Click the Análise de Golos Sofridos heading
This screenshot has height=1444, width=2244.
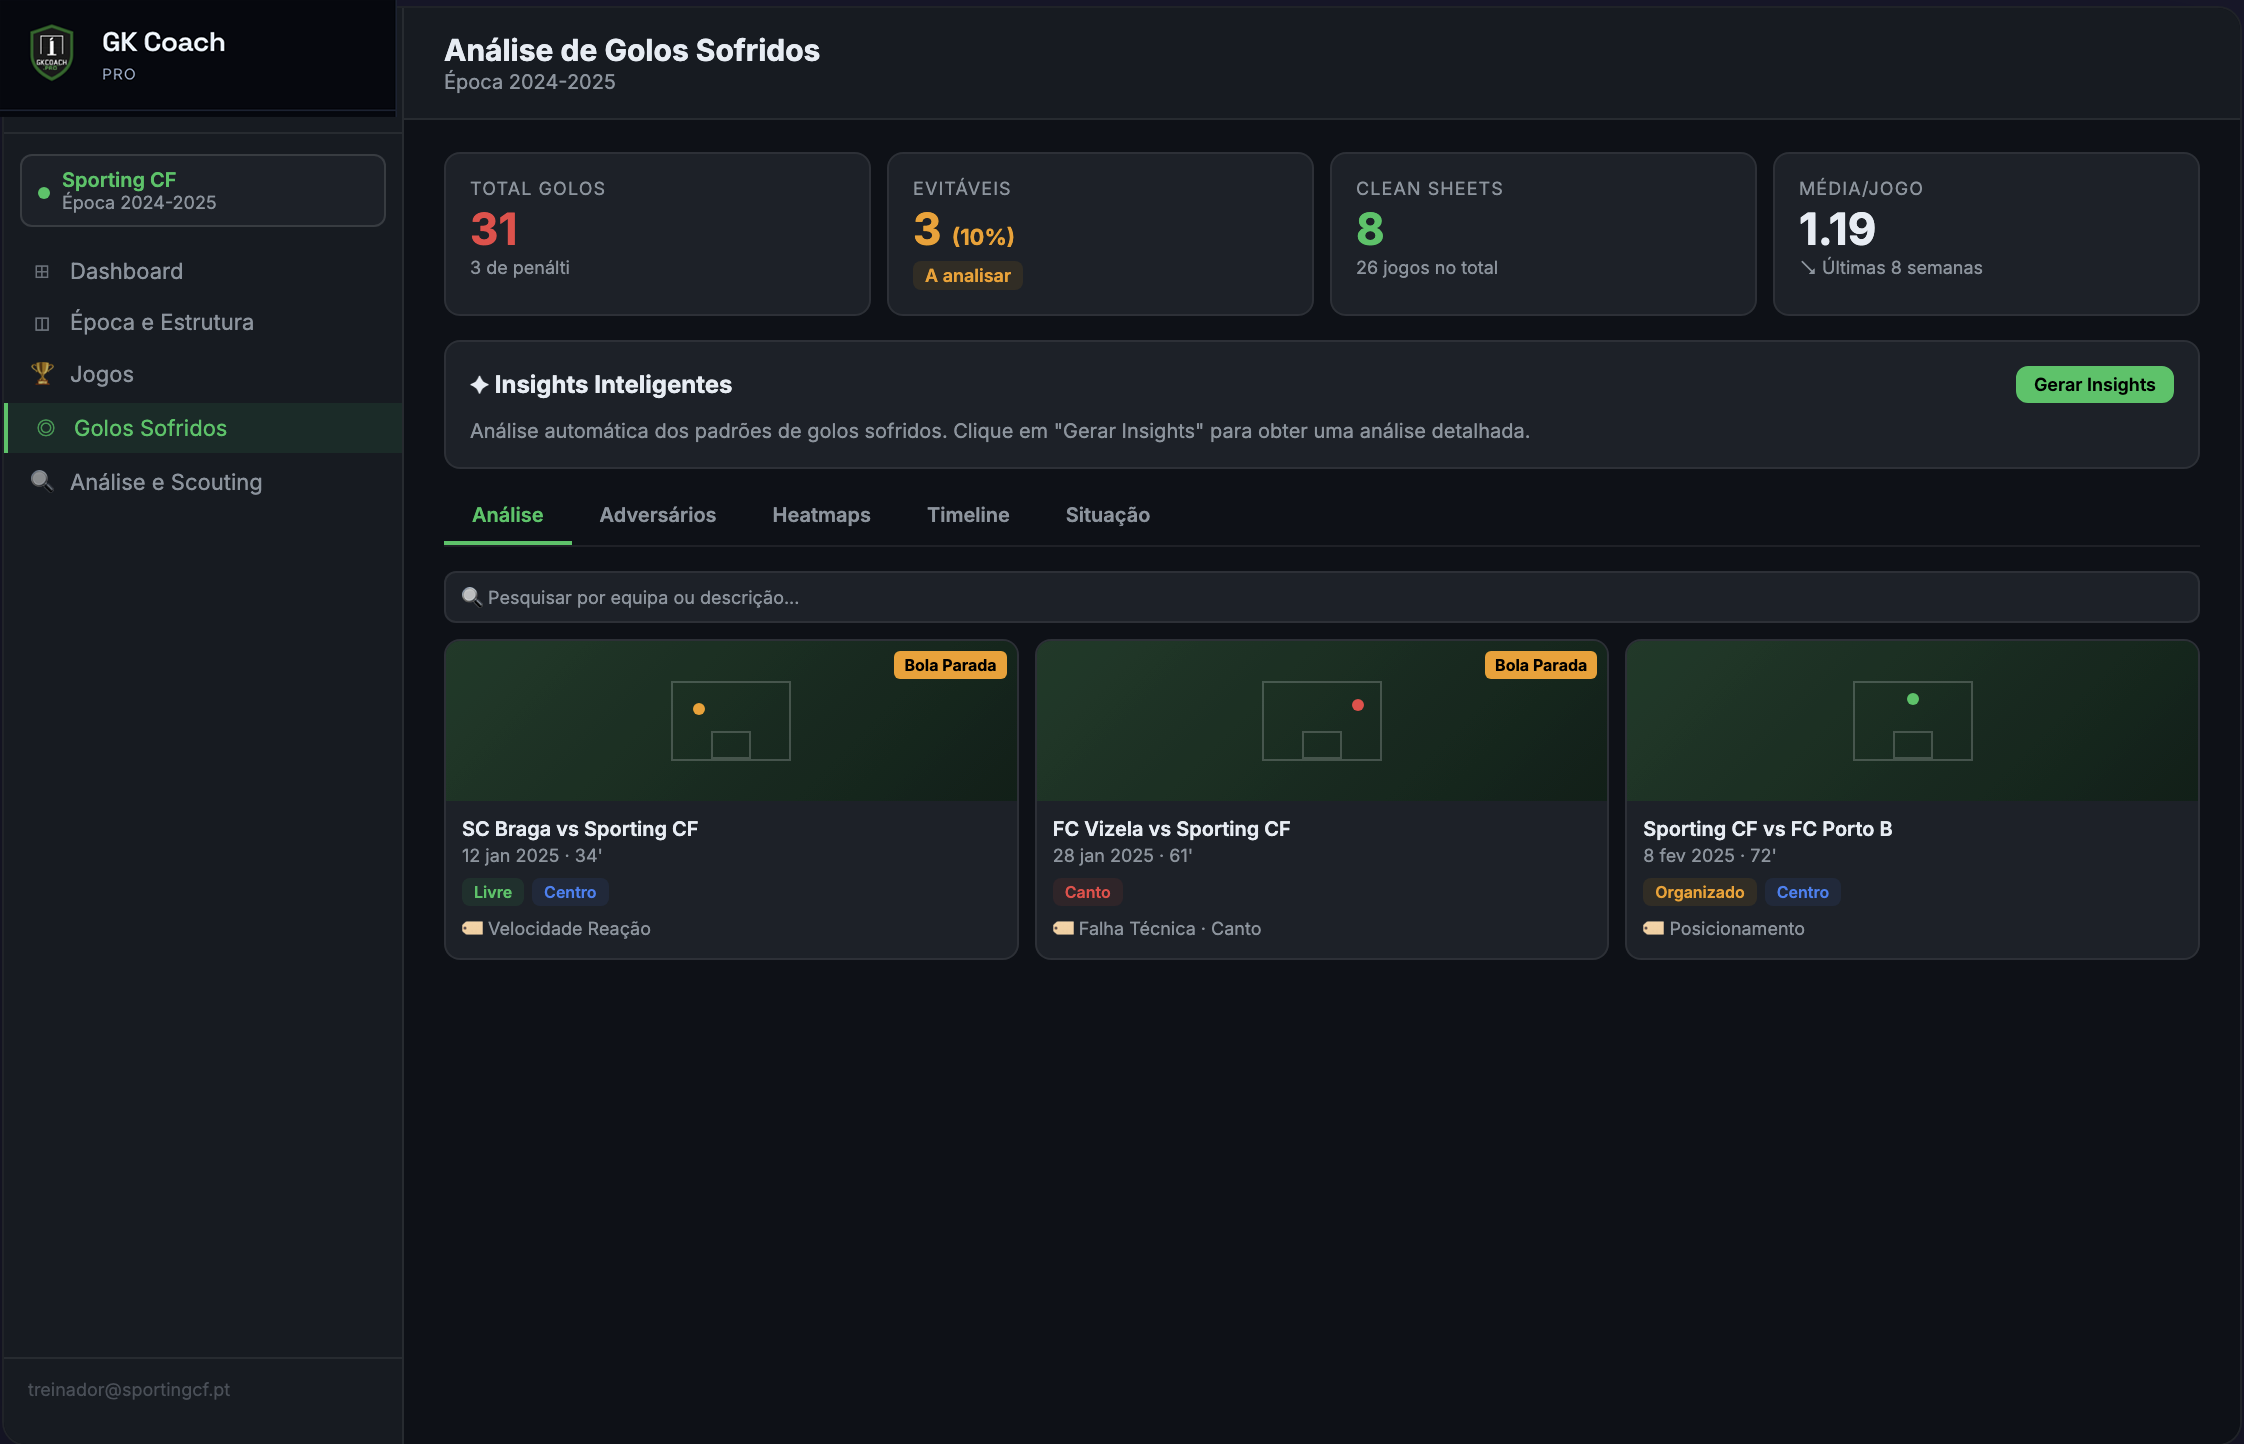coord(632,50)
